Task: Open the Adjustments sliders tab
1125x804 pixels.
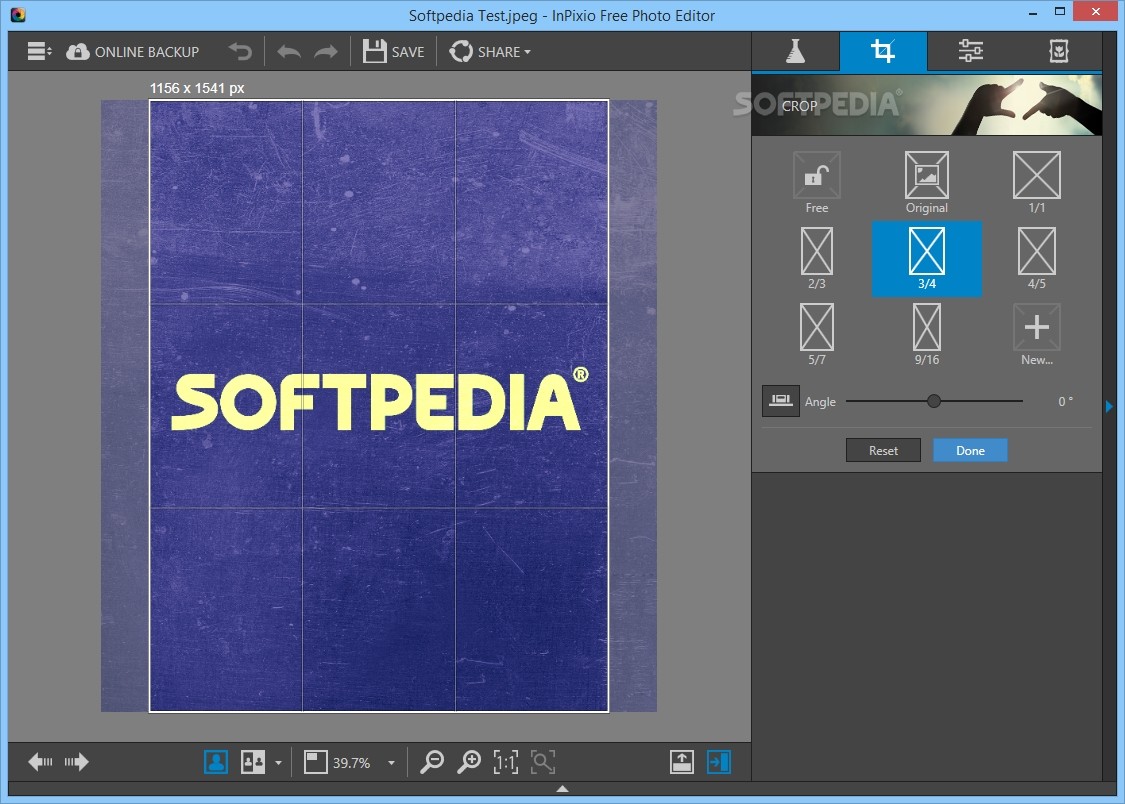Action: 970,51
